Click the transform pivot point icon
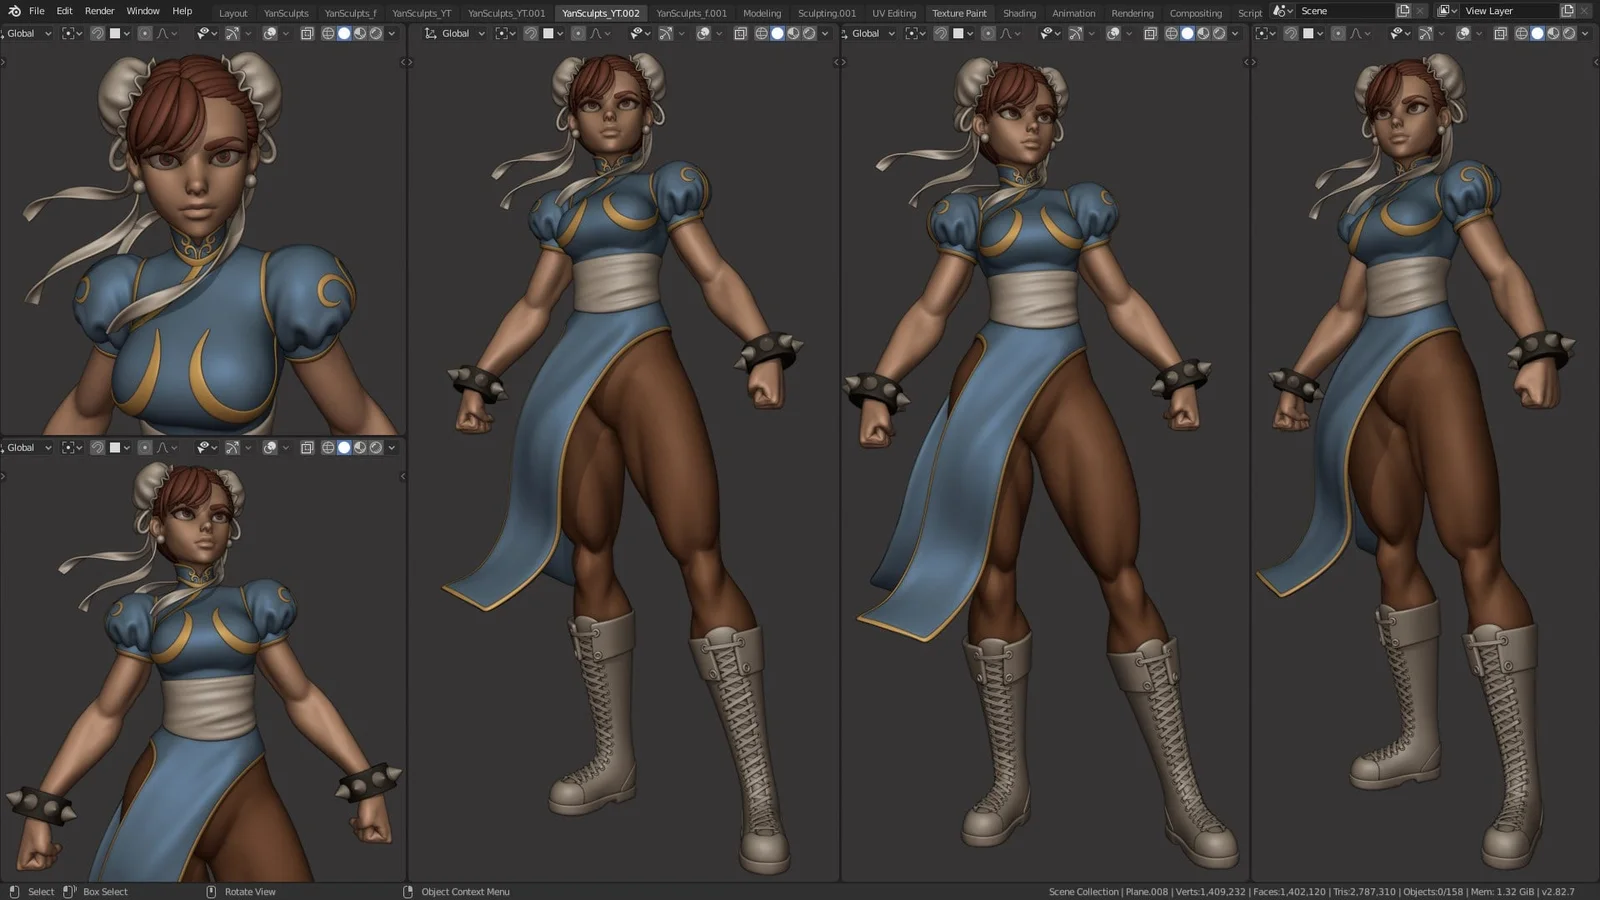 (x=68, y=33)
